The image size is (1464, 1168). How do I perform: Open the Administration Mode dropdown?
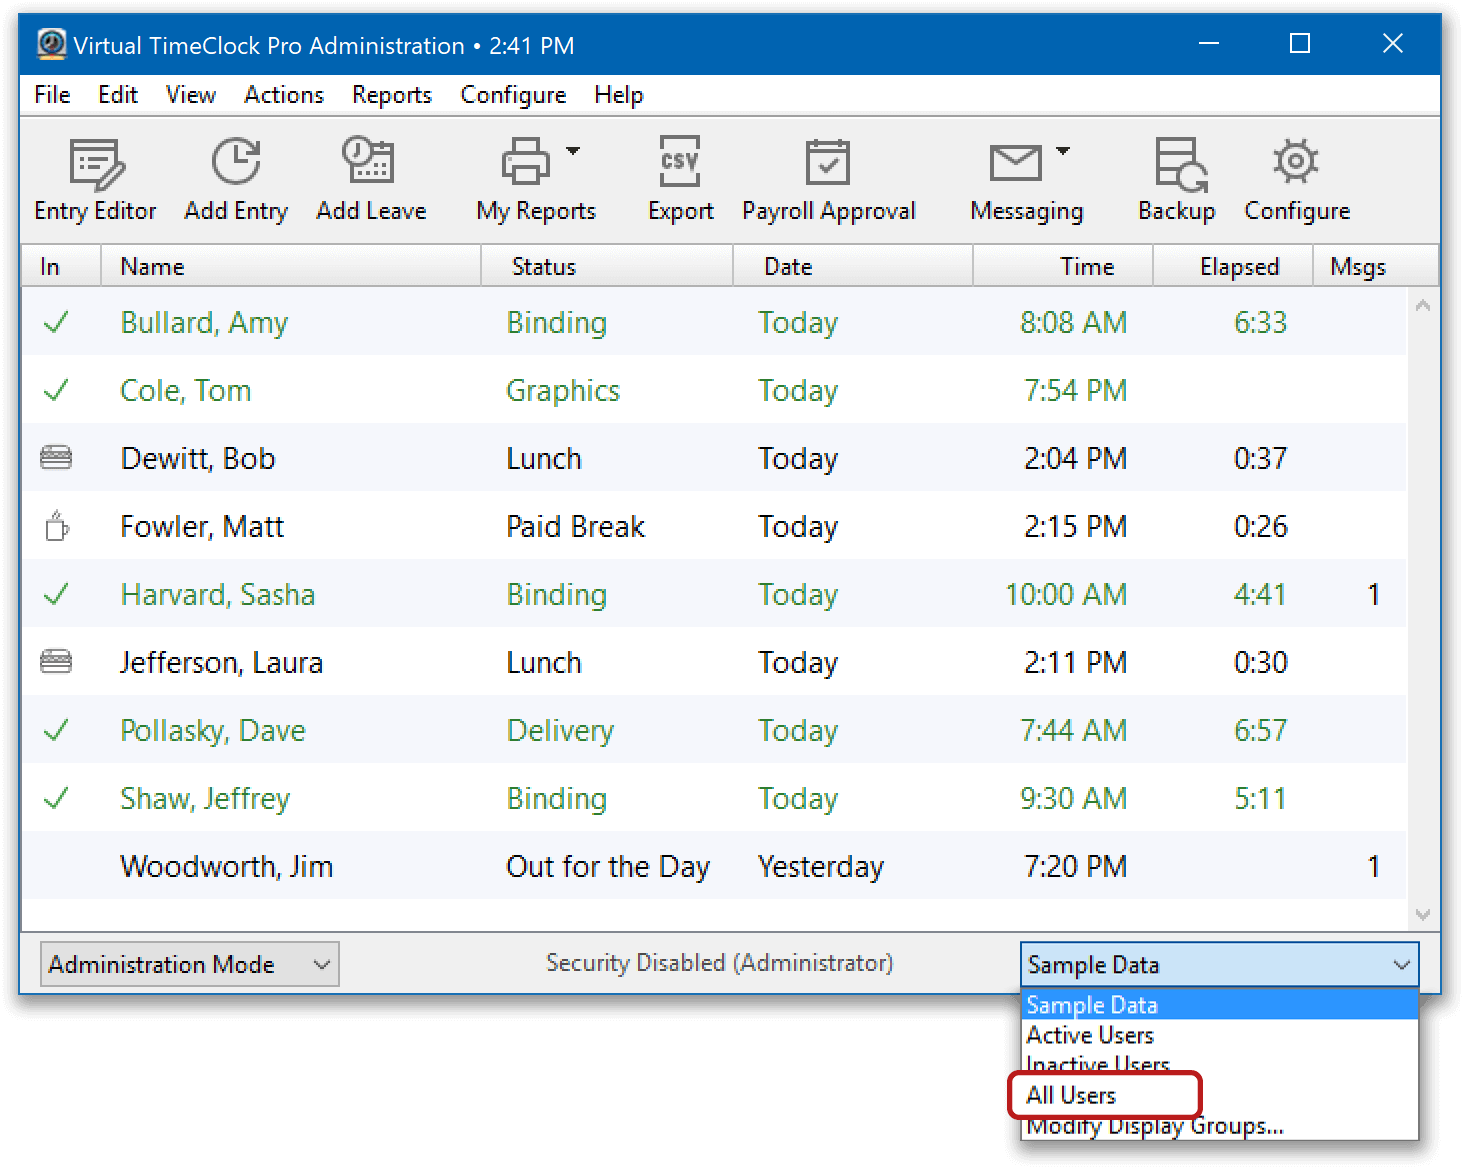point(188,963)
